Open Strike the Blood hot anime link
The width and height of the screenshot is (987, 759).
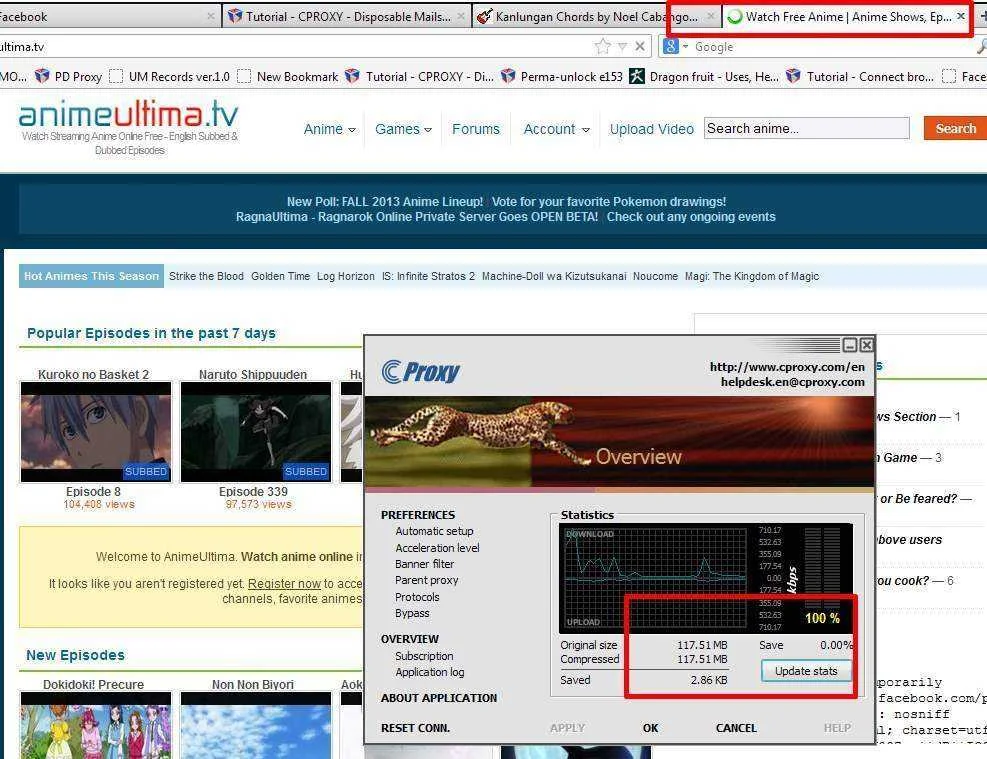[206, 276]
